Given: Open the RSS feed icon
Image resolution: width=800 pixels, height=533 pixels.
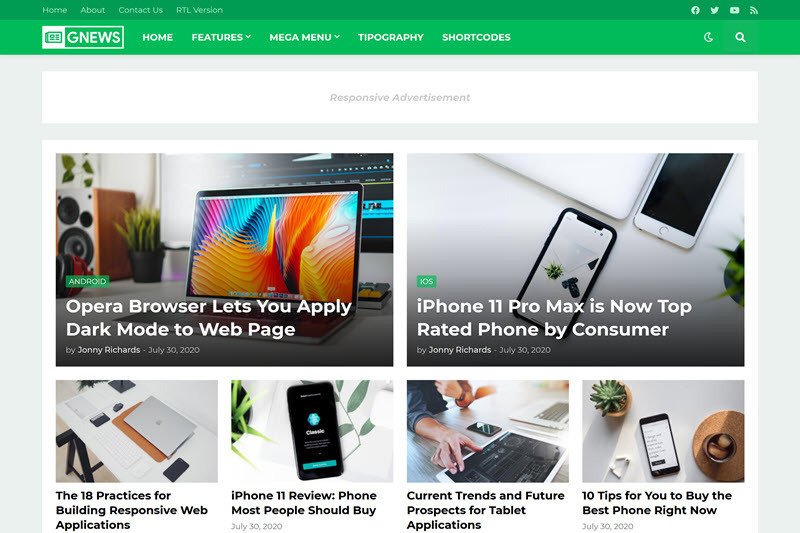Looking at the screenshot, I should coord(754,10).
